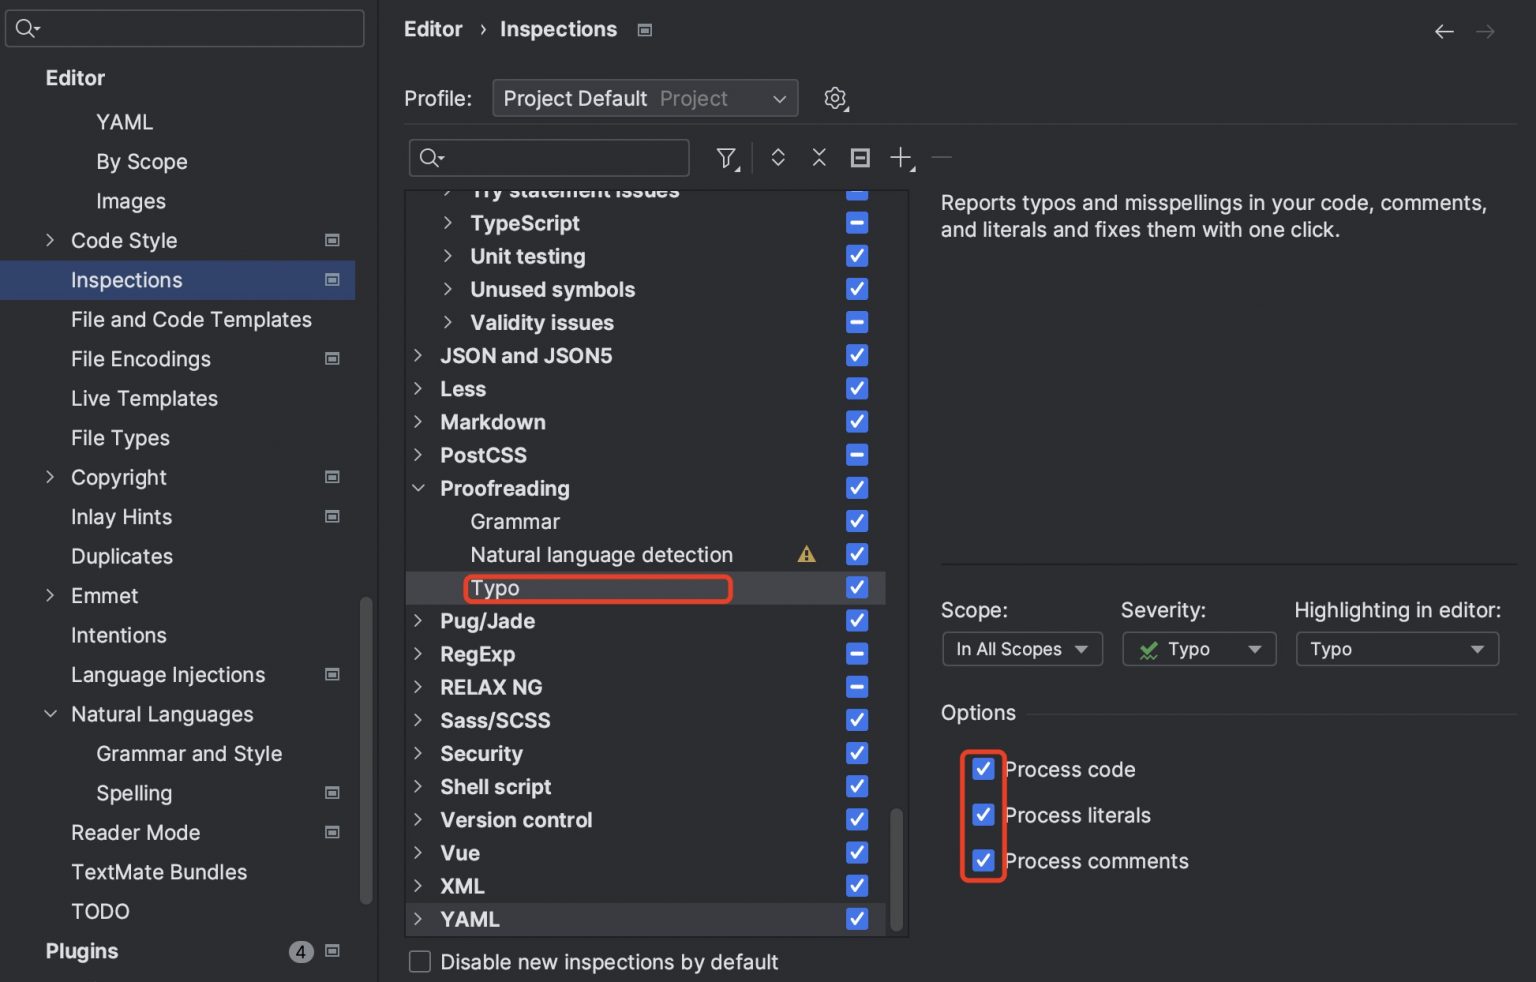Collapse all inspection groups icon
Screen dimensions: 1536x982
(819, 157)
